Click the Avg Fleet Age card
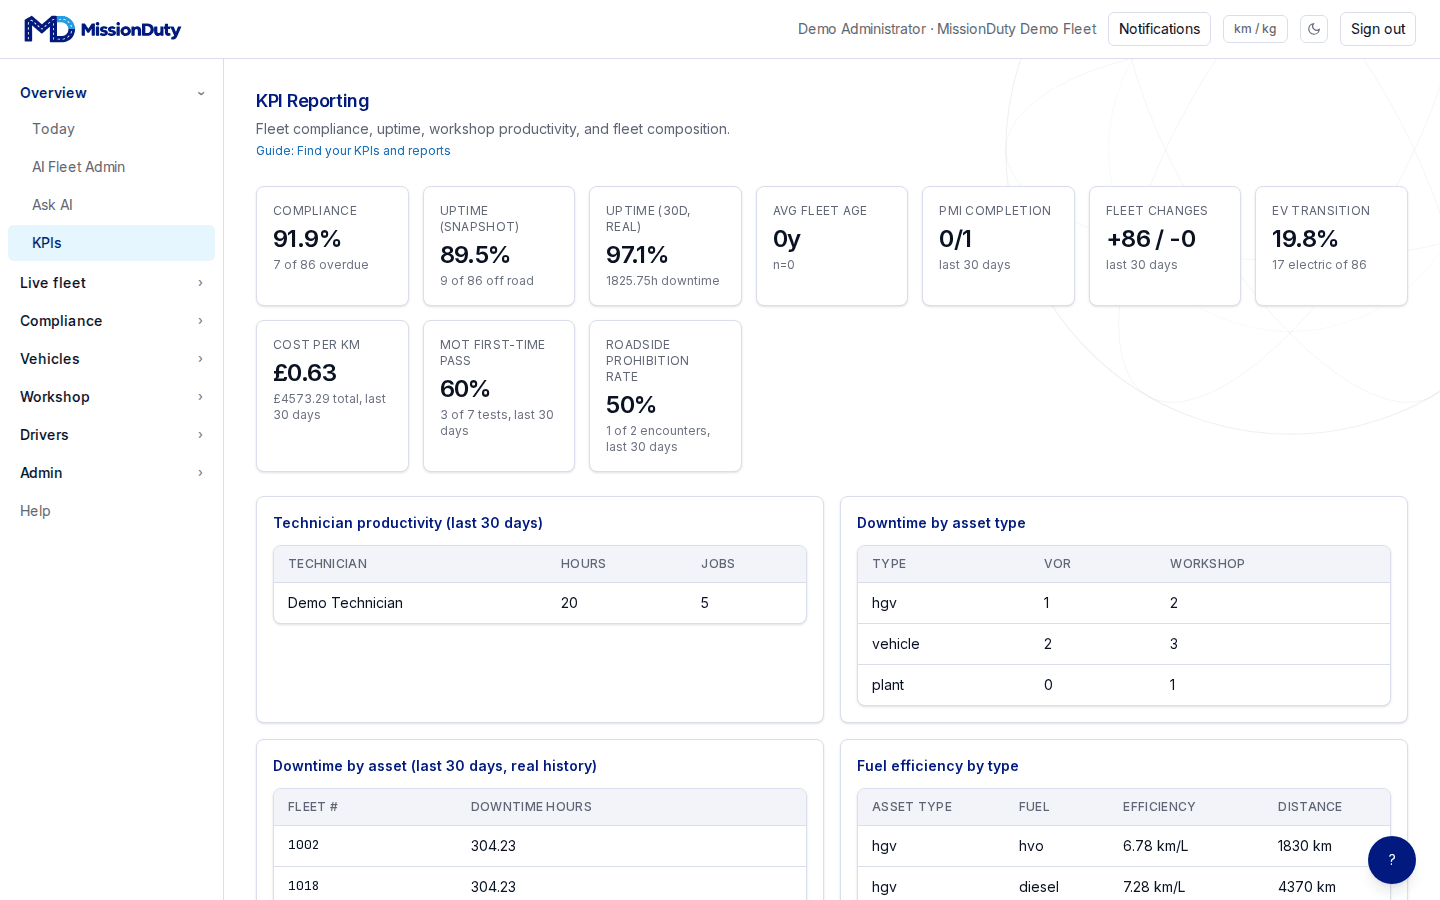This screenshot has width=1440, height=900. coord(832,246)
